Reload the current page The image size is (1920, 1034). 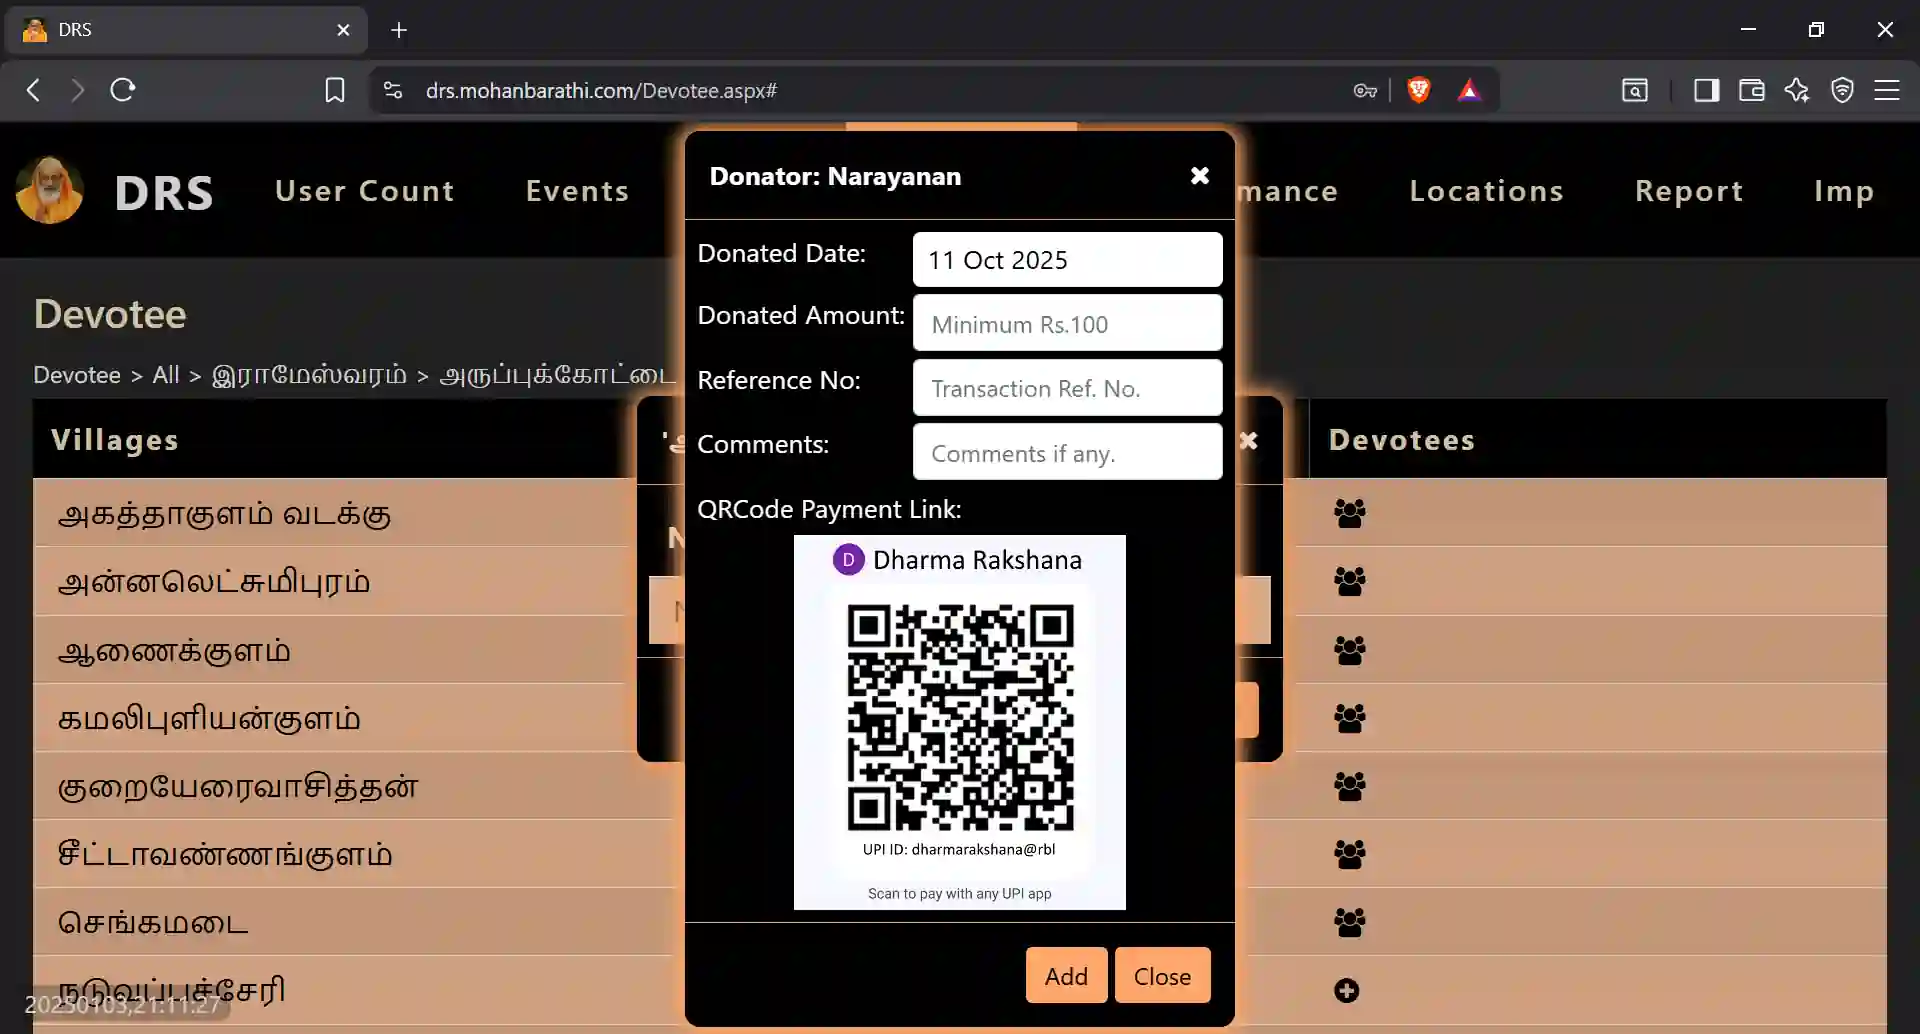pyautogui.click(x=123, y=90)
